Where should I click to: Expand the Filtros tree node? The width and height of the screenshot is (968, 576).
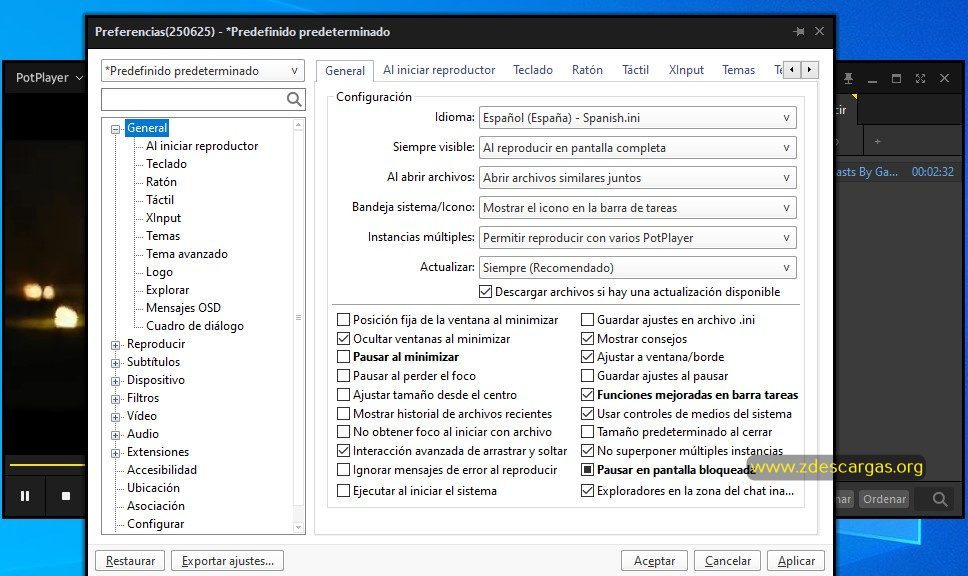[115, 399]
